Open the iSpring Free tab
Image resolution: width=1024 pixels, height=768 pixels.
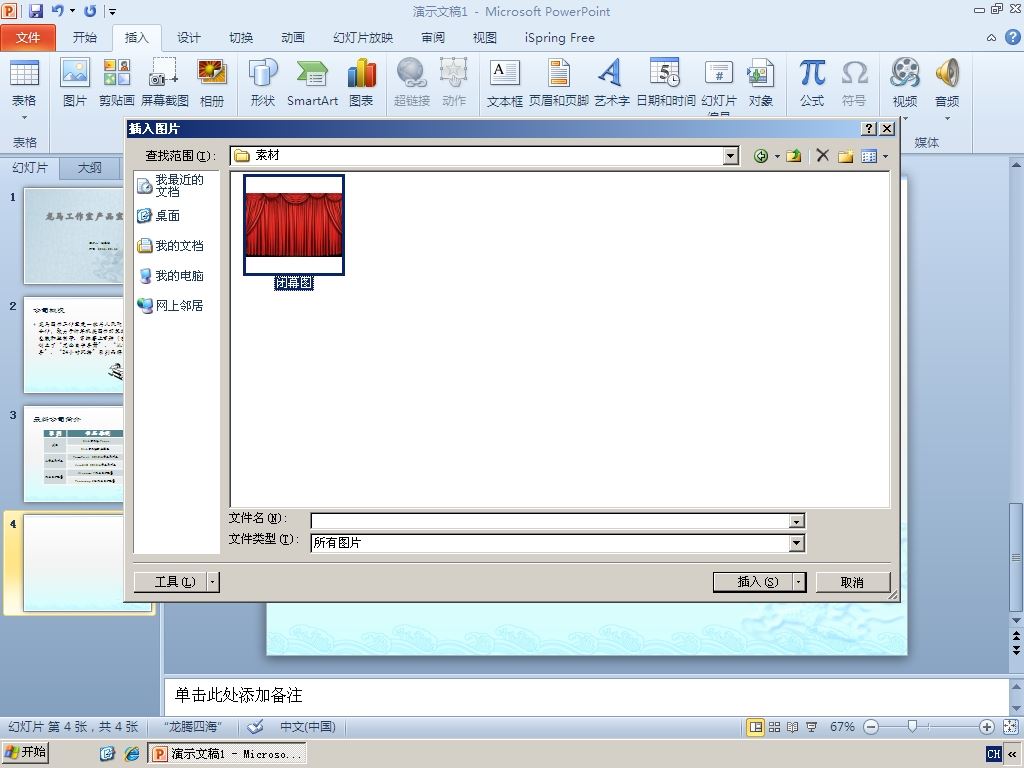pos(560,38)
